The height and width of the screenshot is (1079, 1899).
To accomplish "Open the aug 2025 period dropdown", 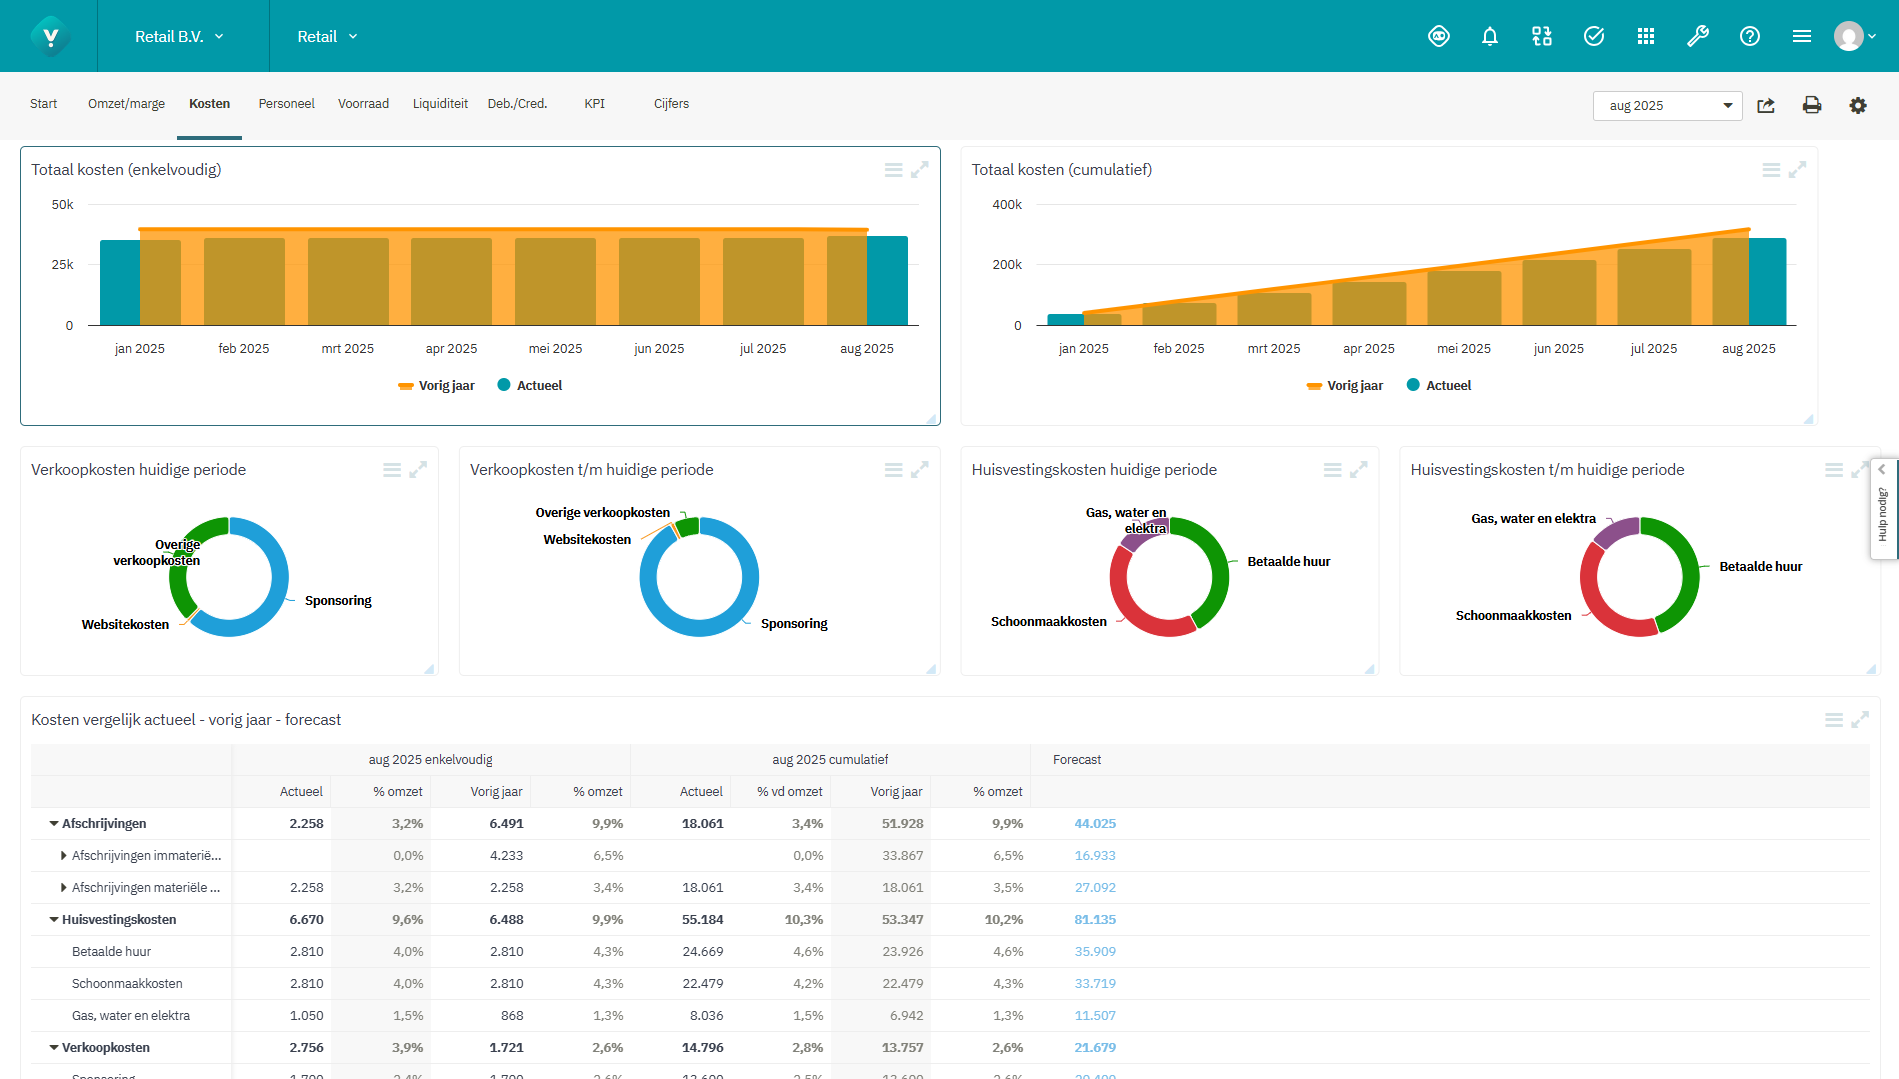I will click(1667, 106).
